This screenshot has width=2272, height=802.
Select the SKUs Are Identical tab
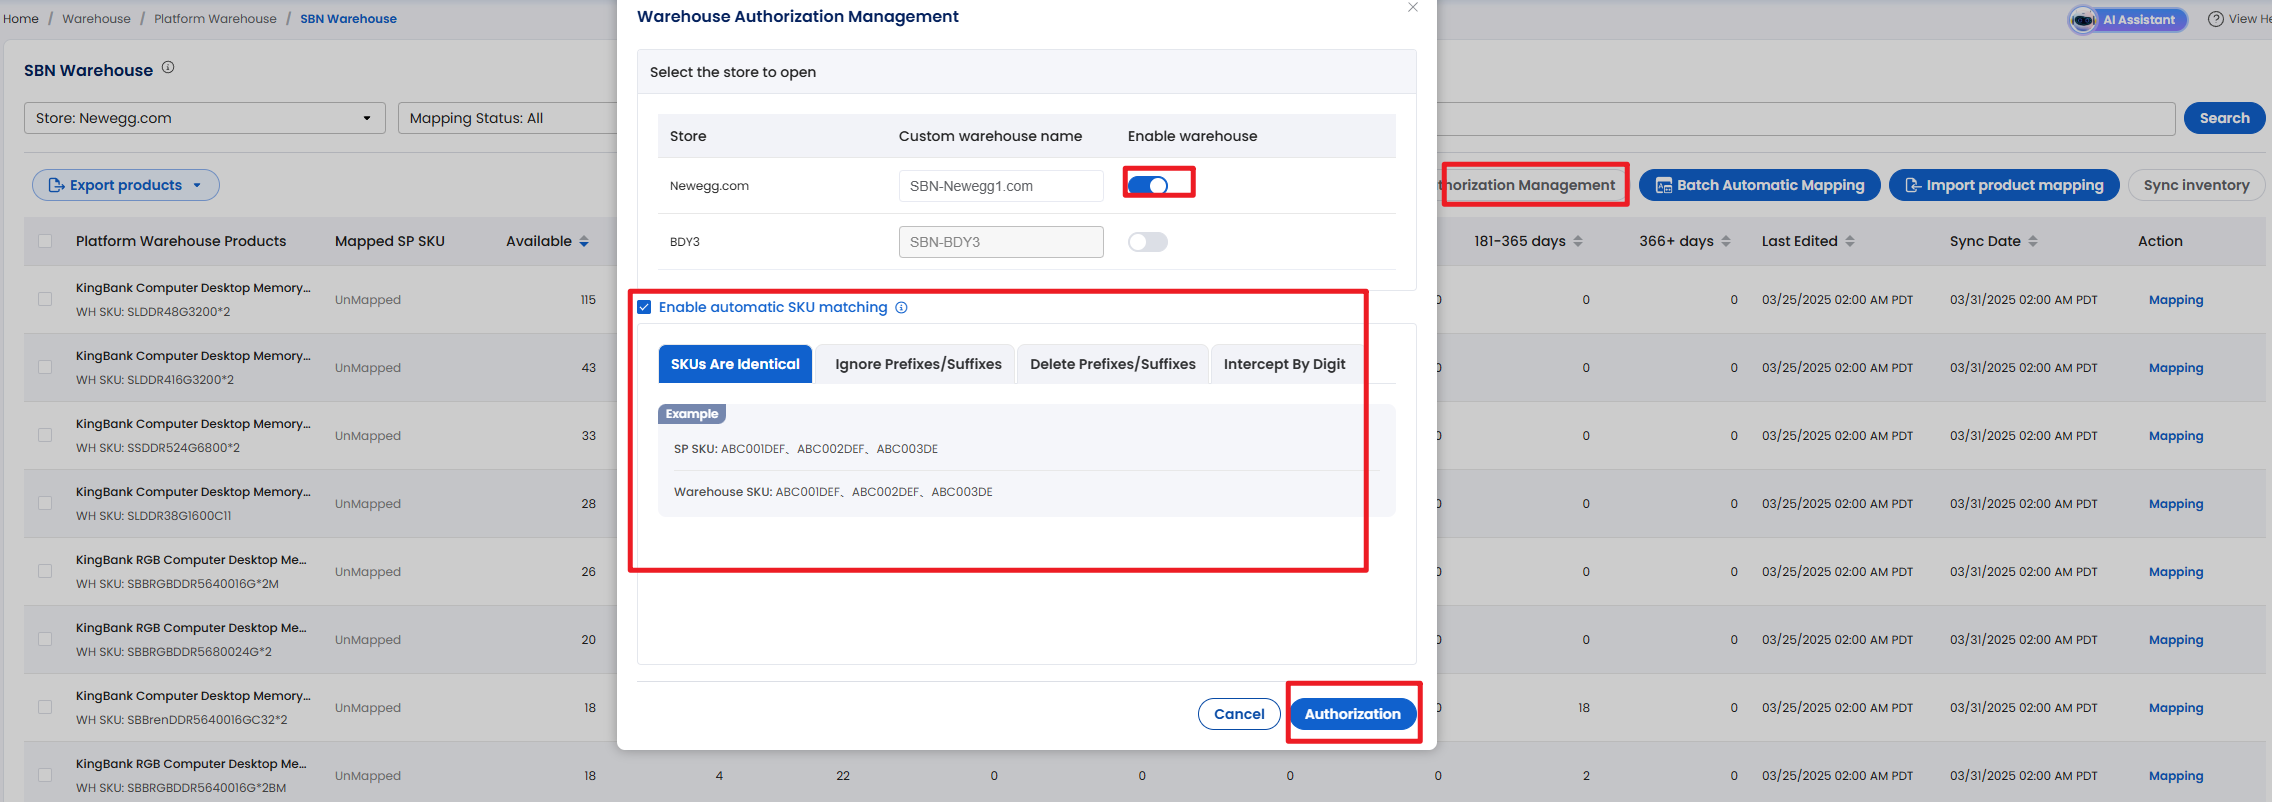click(x=735, y=364)
